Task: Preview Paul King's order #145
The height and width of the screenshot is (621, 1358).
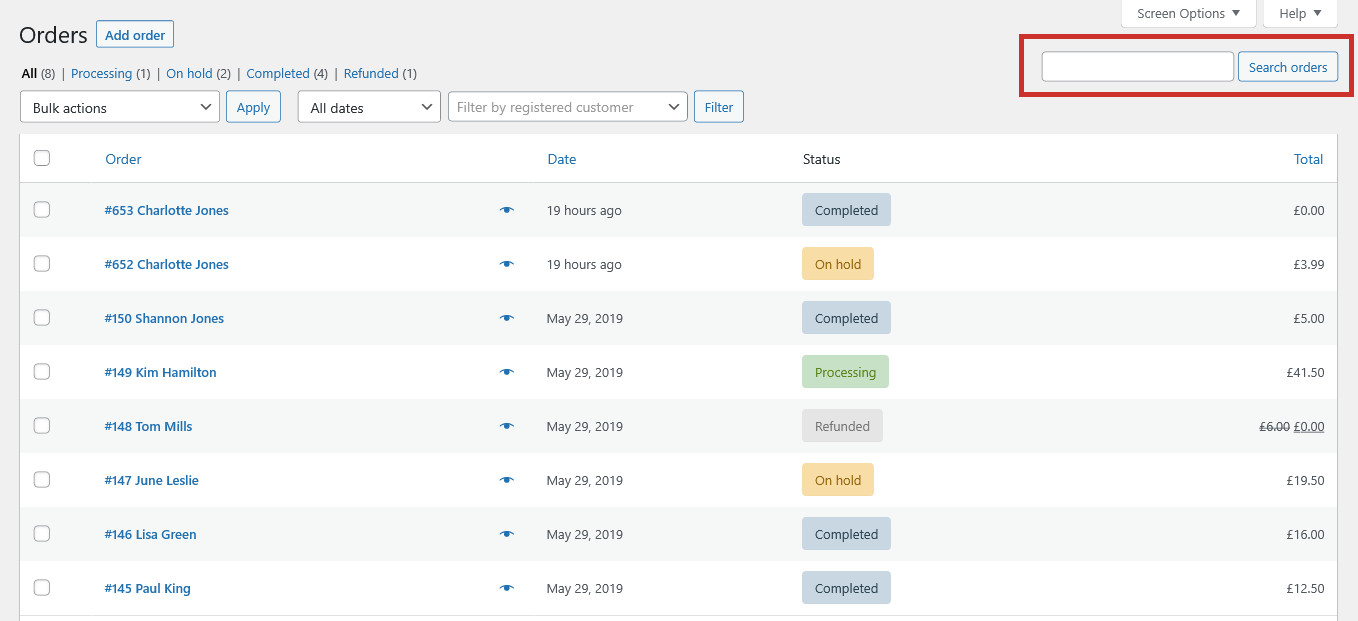Action: click(507, 588)
